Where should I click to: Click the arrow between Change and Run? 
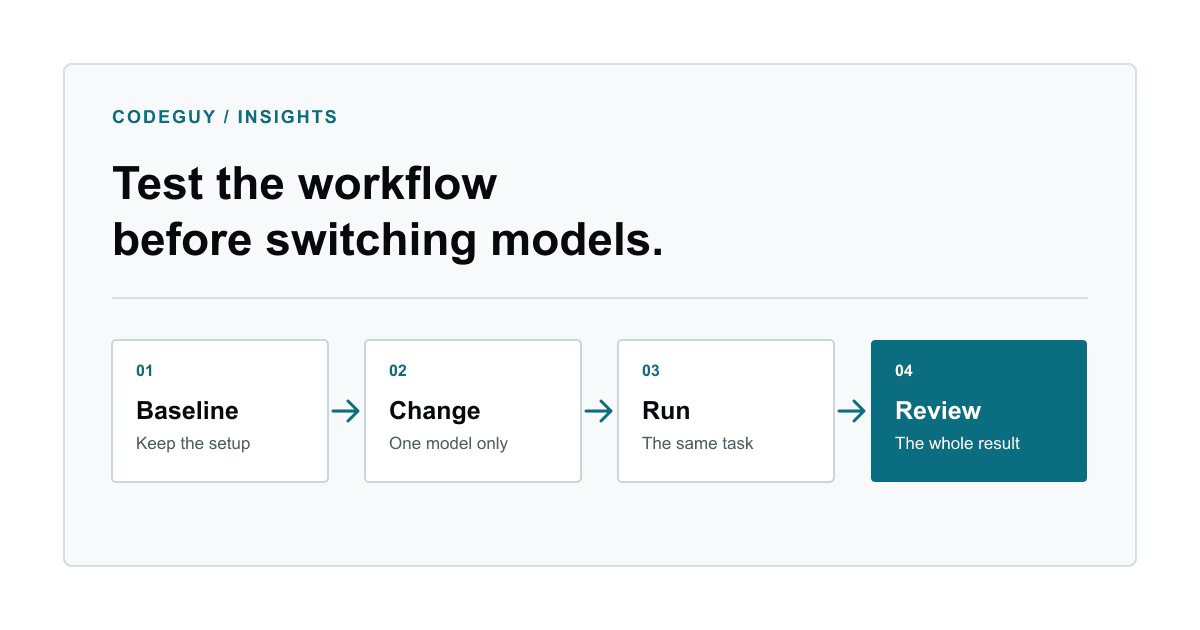(x=599, y=411)
